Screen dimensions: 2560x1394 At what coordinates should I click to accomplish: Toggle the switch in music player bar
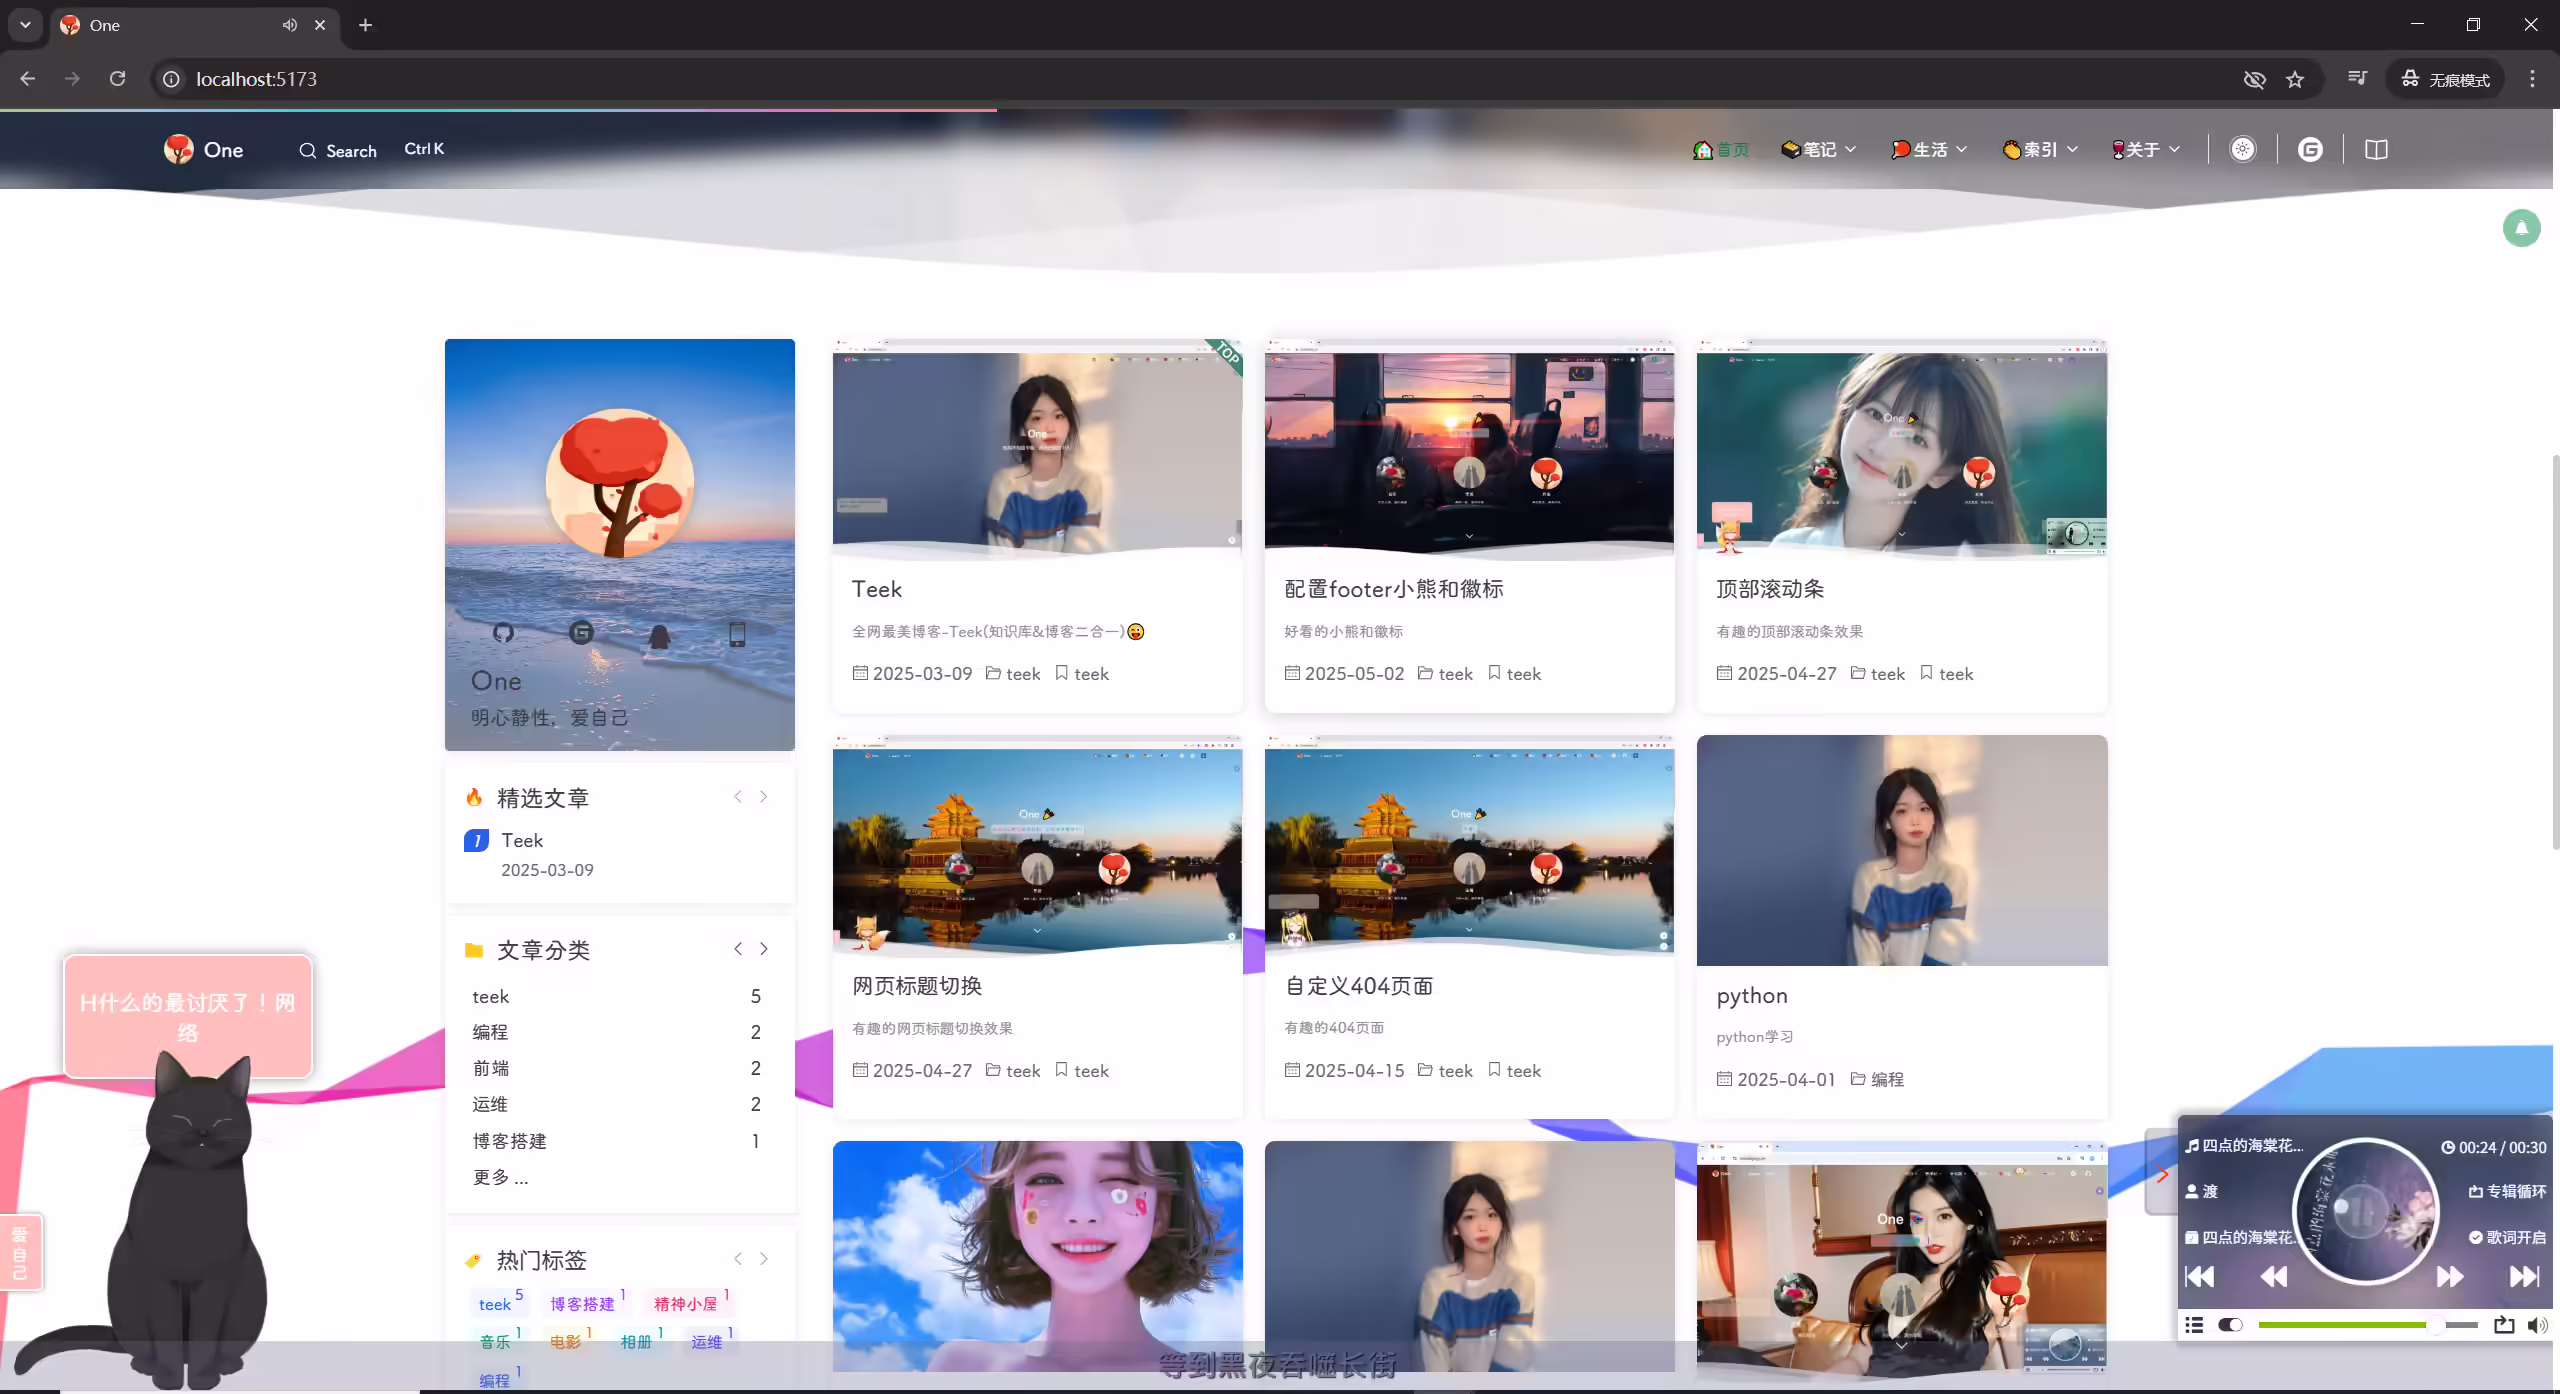[x=2230, y=1325]
